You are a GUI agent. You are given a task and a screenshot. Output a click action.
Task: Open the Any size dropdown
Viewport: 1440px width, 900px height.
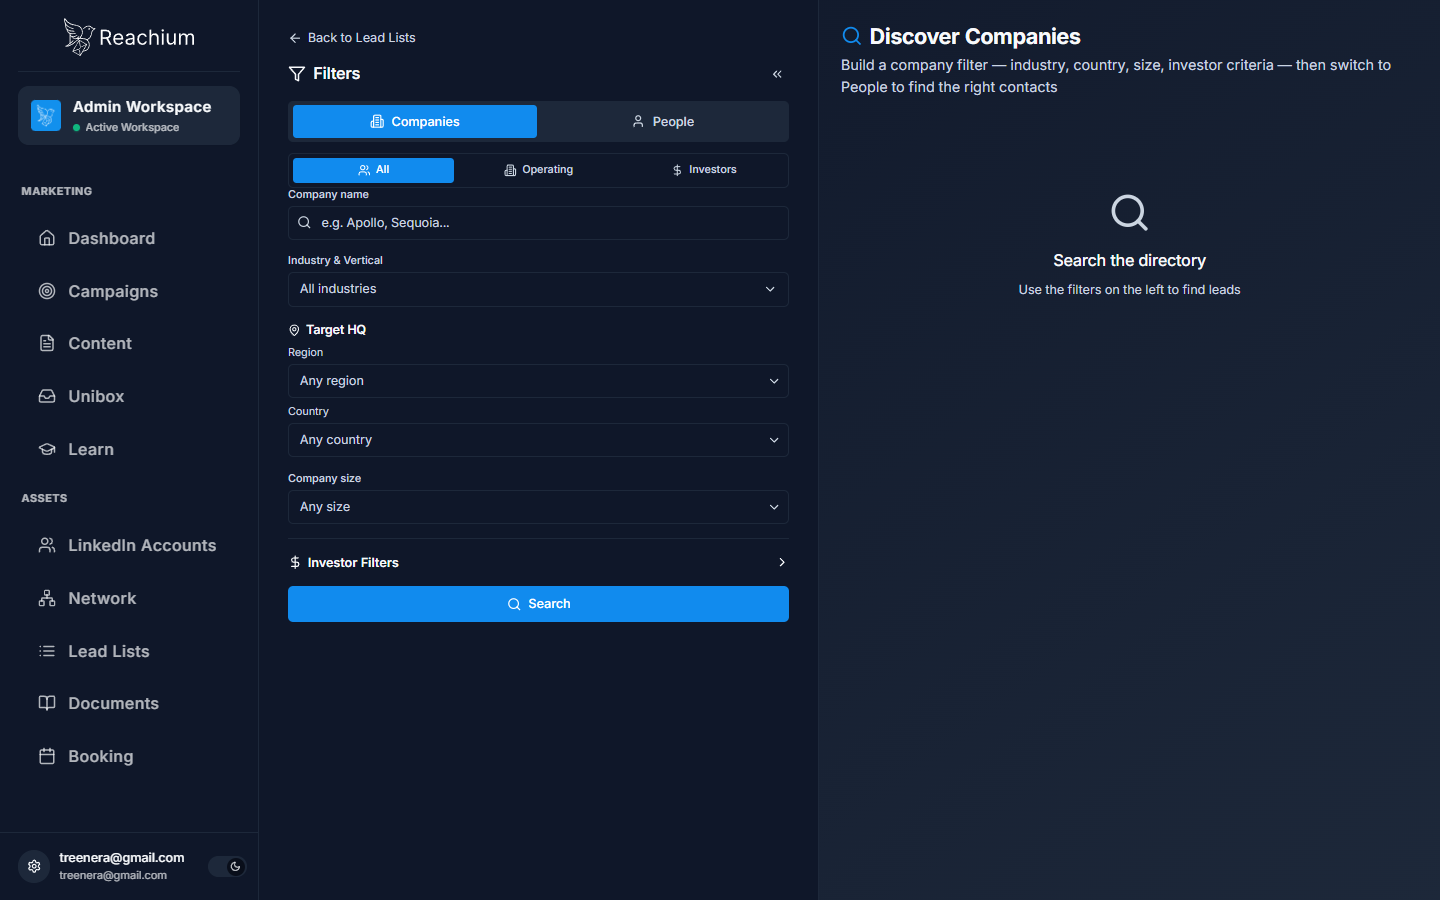coord(538,507)
